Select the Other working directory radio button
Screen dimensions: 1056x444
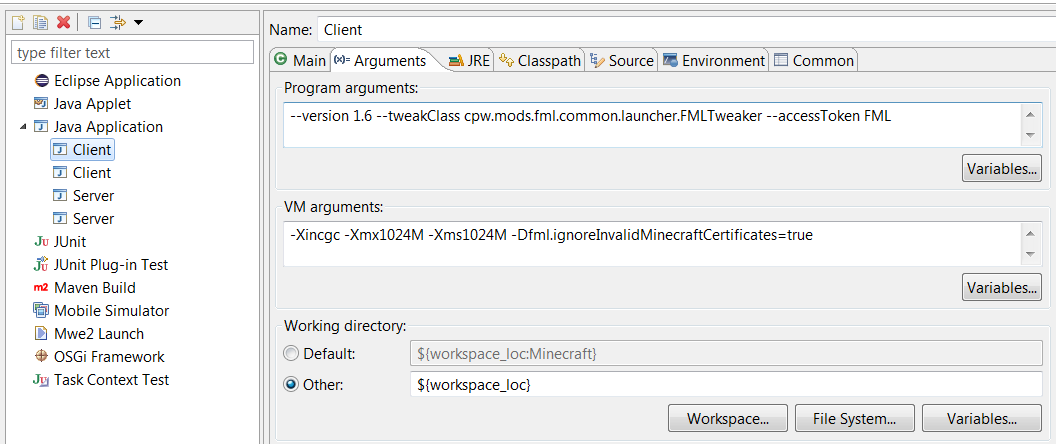click(x=291, y=385)
